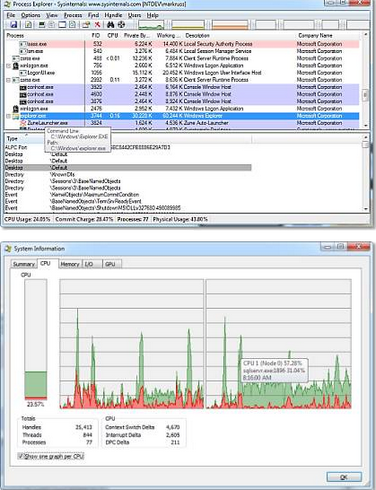
Task: Click the green CPU mini graph in toolbar
Action: tap(151, 25)
